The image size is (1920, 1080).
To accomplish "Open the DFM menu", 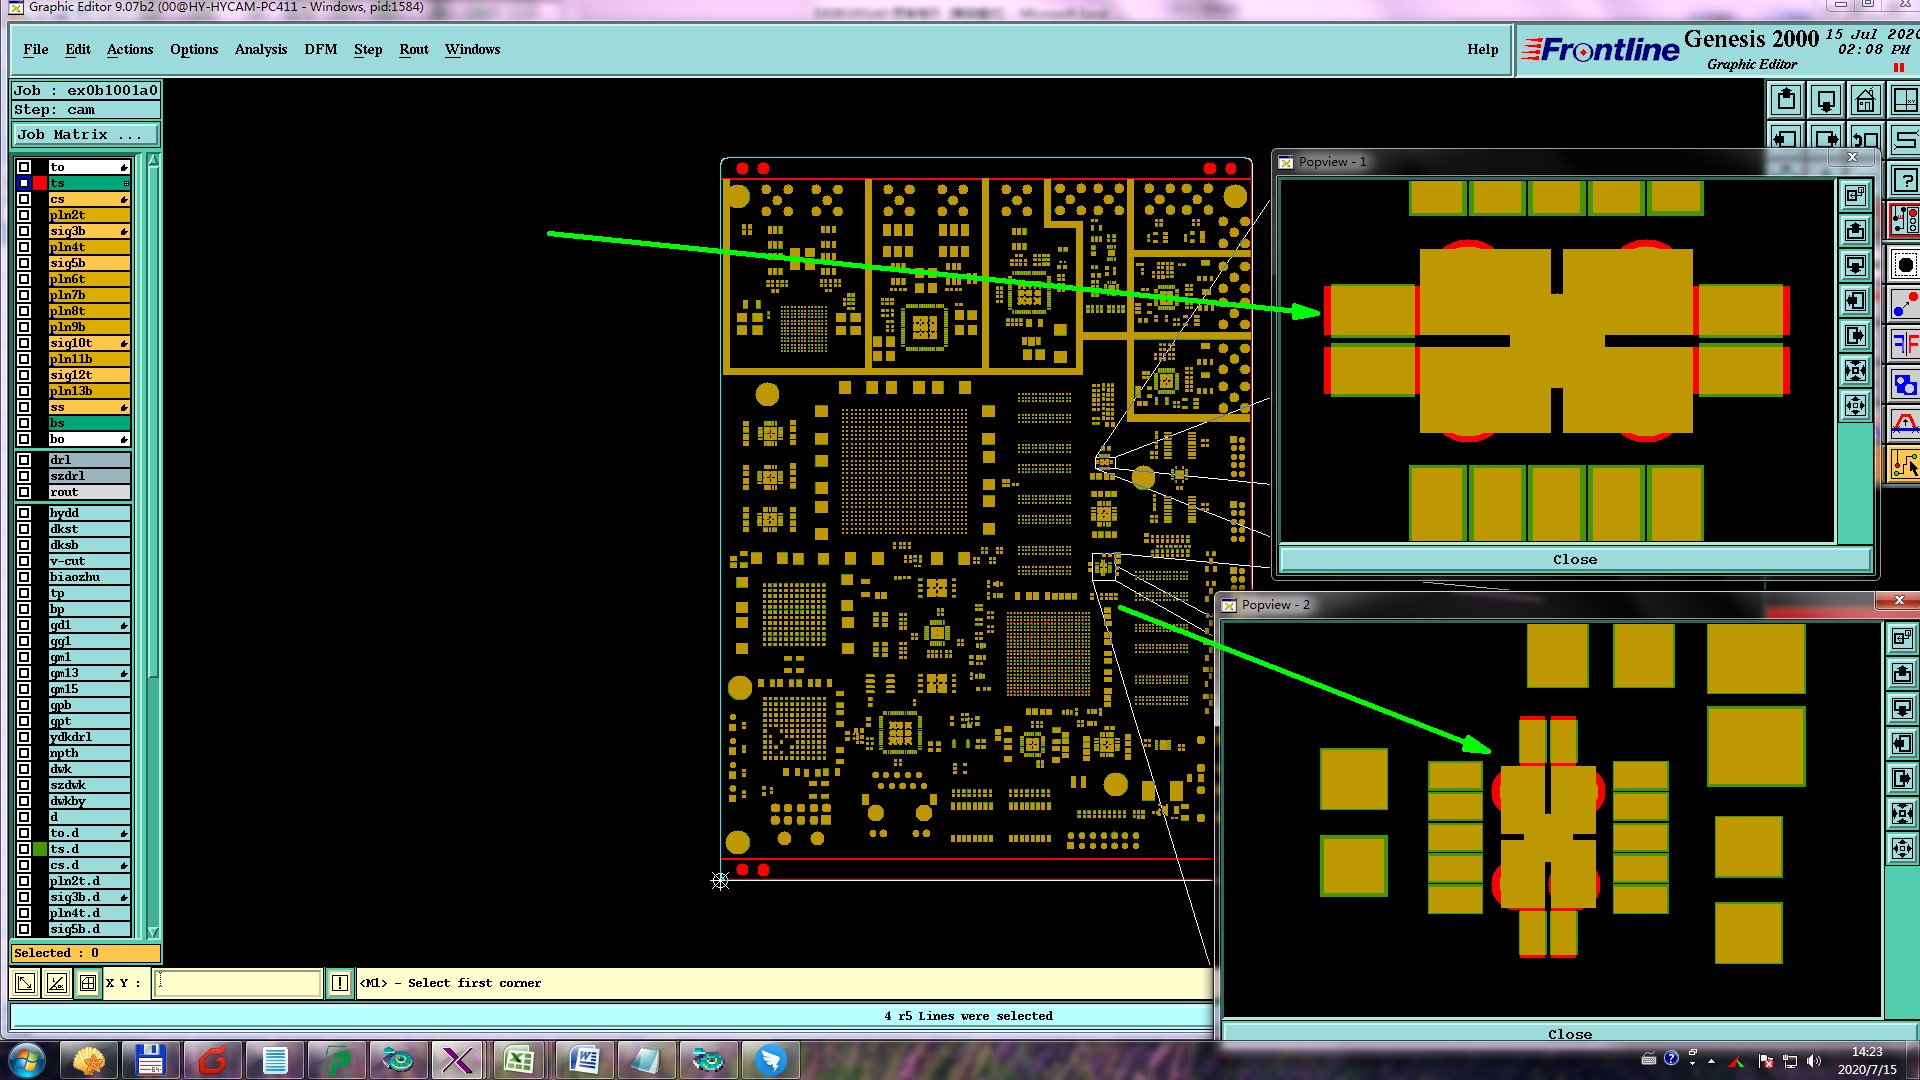I will coord(320,49).
